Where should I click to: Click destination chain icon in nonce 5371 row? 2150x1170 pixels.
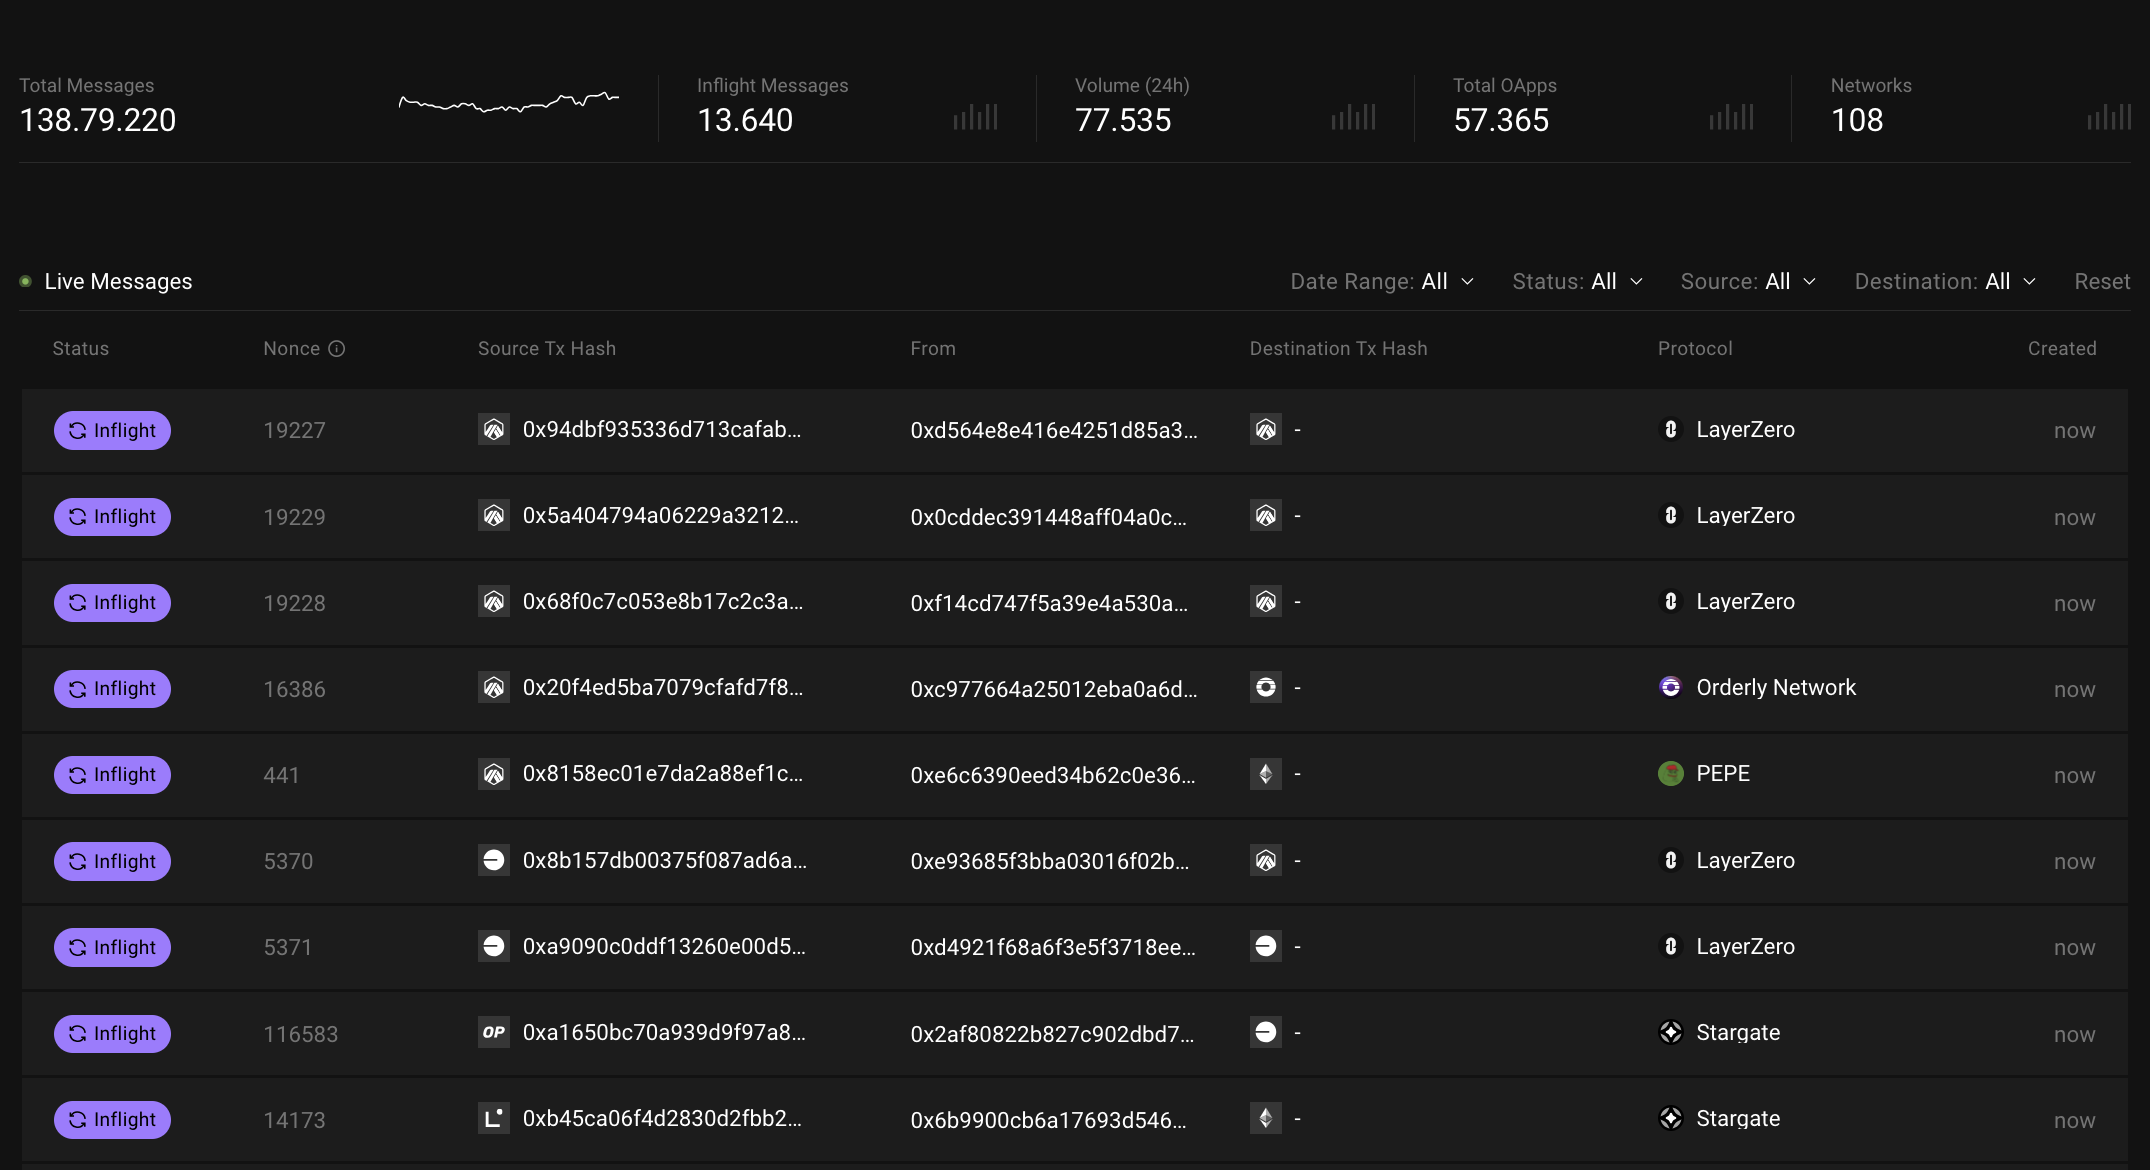(1266, 947)
